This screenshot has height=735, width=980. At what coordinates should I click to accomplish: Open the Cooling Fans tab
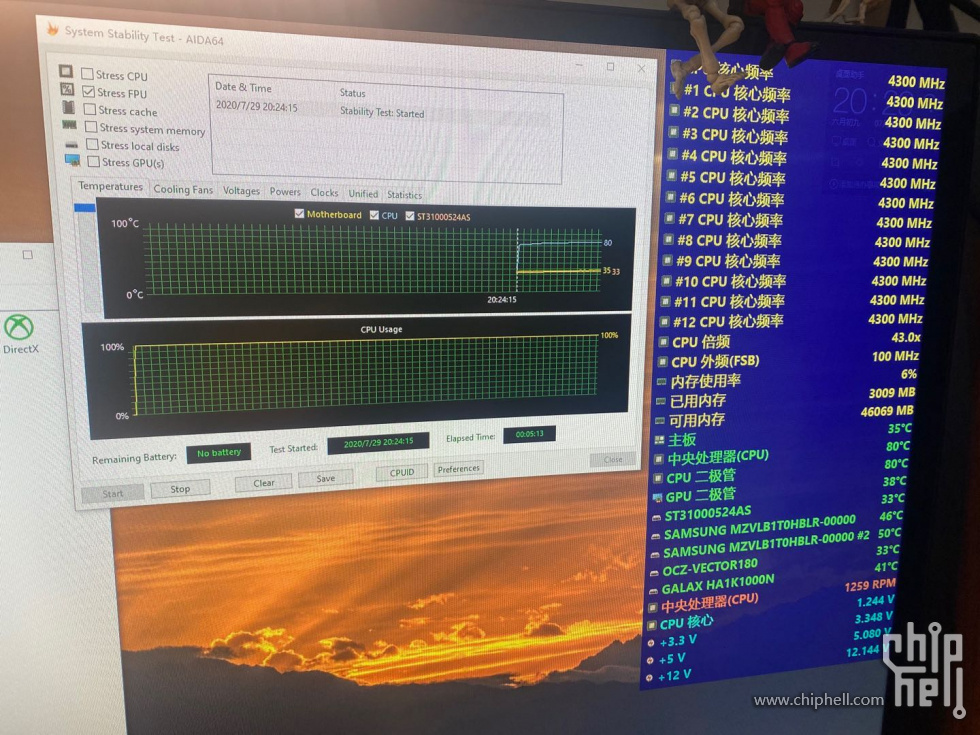tap(183, 189)
